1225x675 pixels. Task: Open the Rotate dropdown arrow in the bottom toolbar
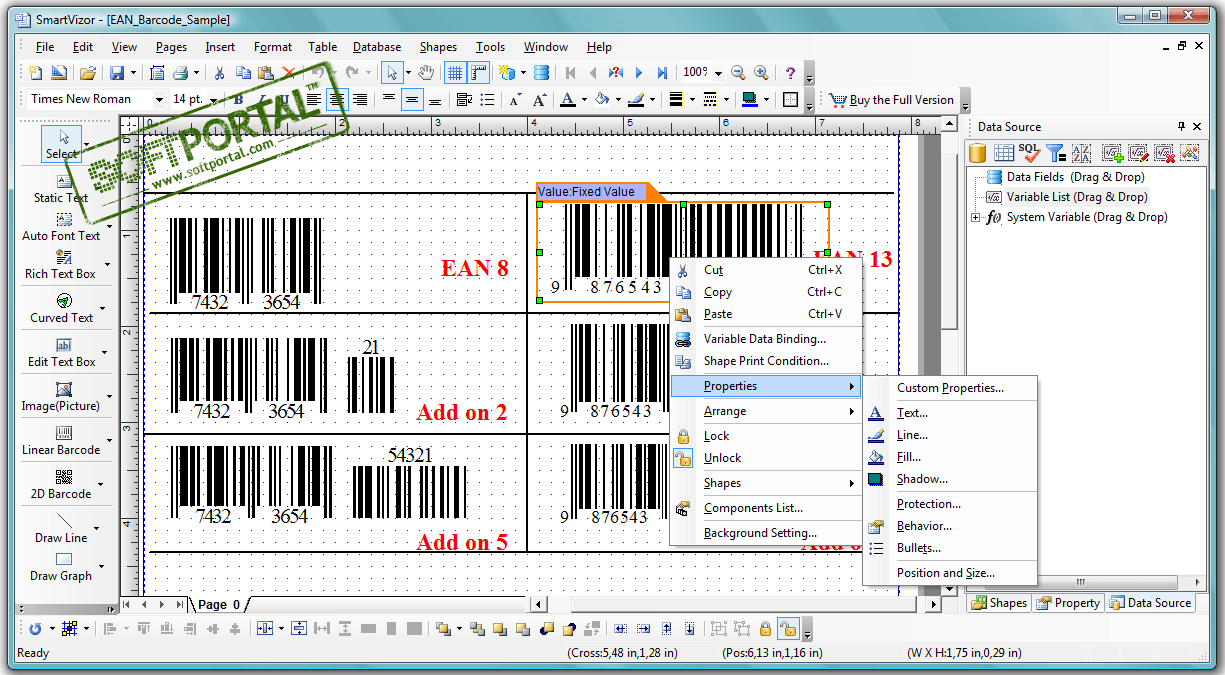click(x=52, y=629)
